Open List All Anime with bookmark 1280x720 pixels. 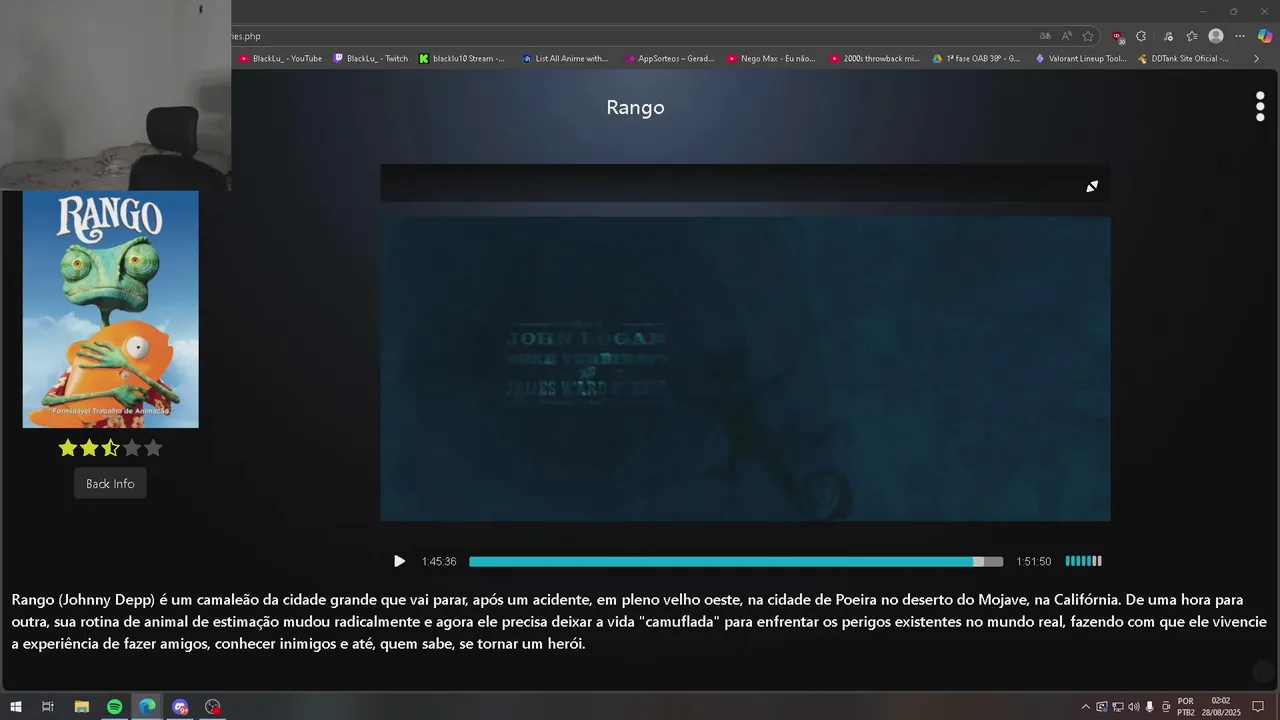click(565, 59)
